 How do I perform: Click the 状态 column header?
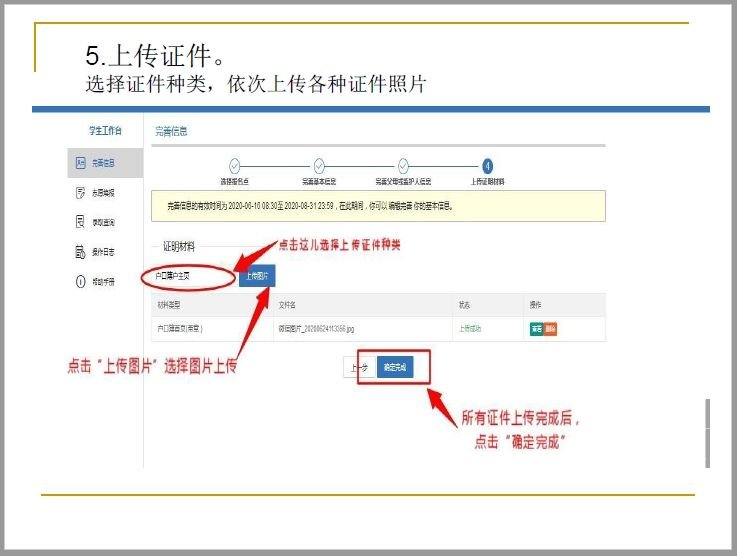(x=464, y=305)
